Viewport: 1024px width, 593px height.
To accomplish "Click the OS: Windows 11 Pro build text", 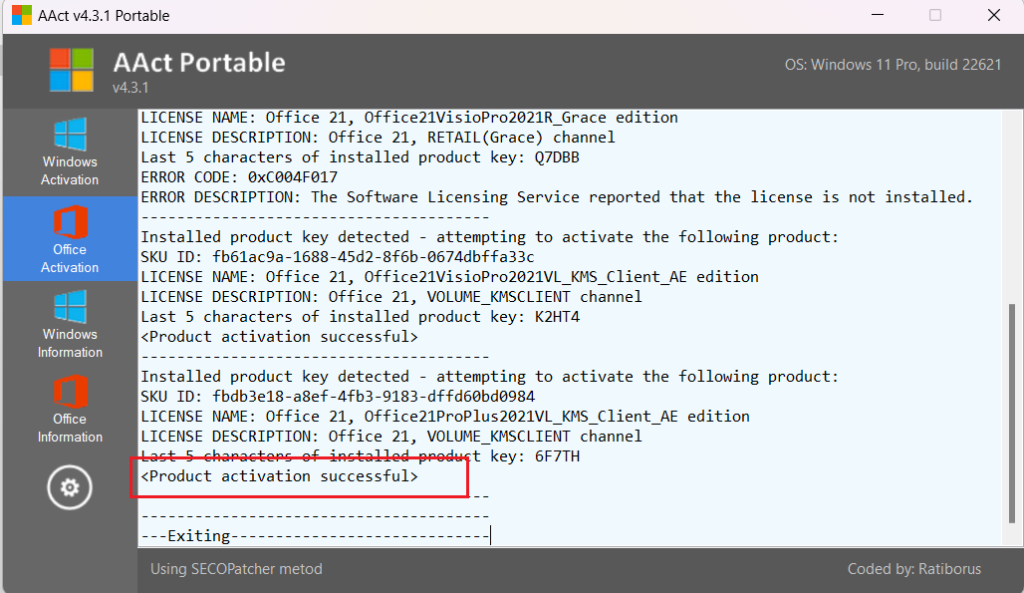I will (x=893, y=65).
